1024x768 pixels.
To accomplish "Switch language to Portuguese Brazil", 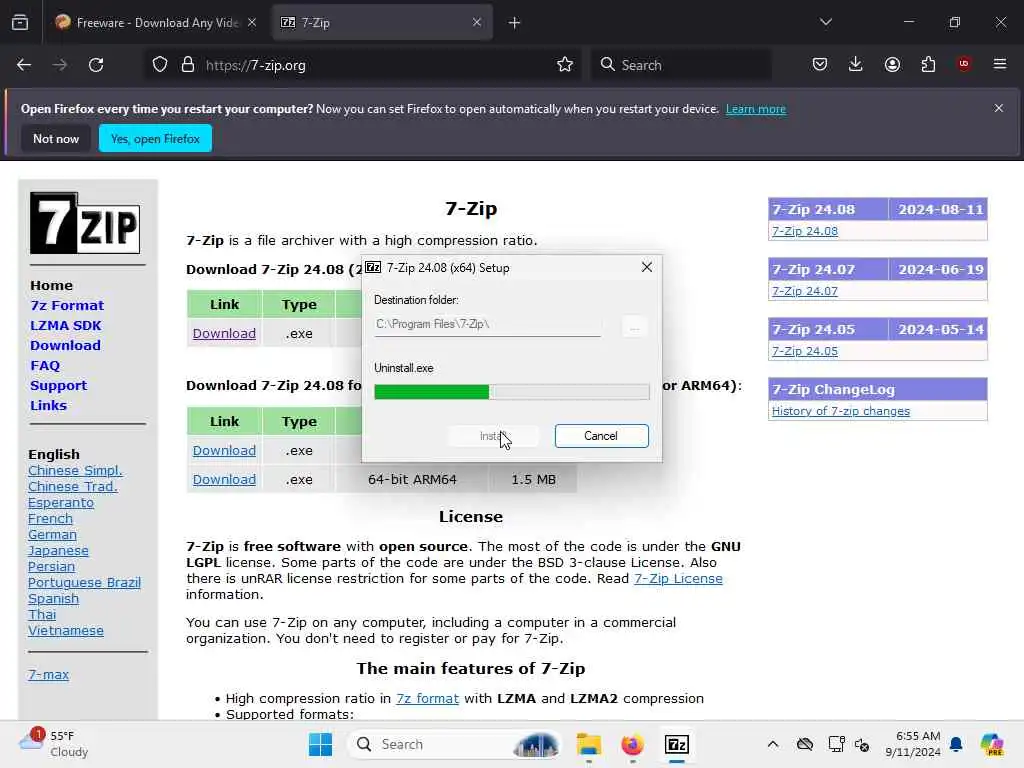I will point(84,583).
